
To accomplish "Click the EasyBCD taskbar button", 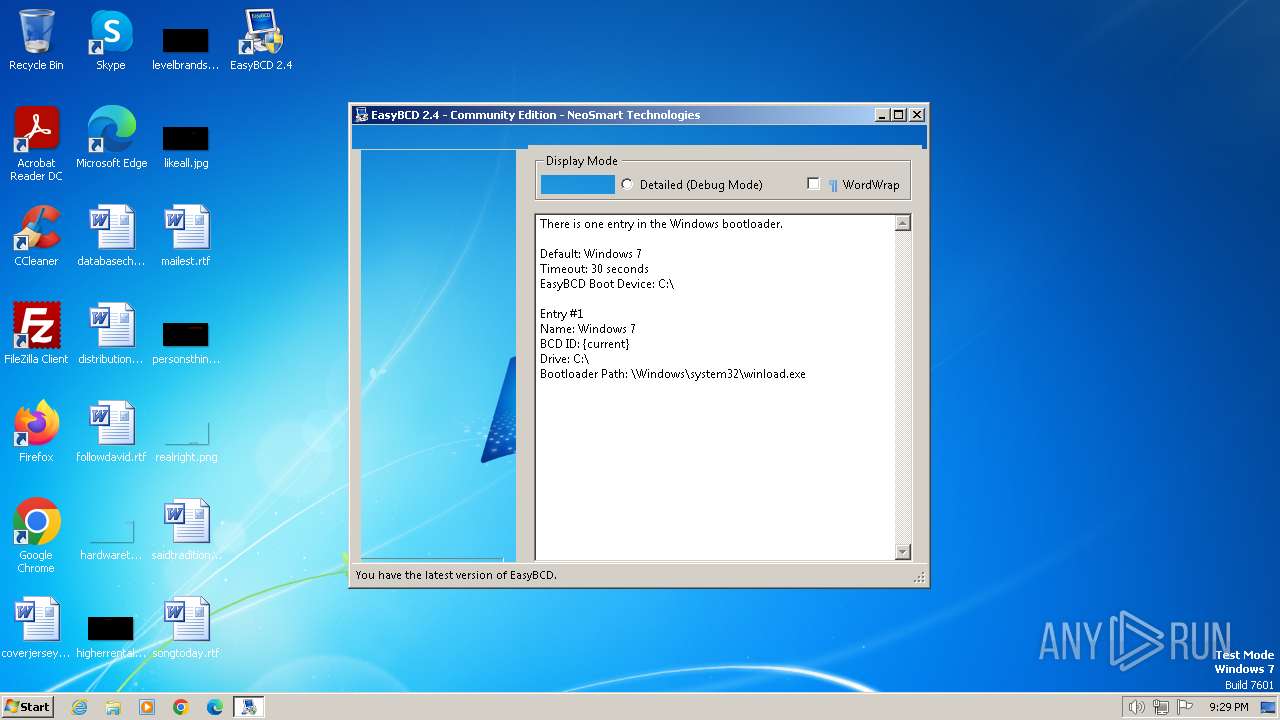I will (248, 707).
